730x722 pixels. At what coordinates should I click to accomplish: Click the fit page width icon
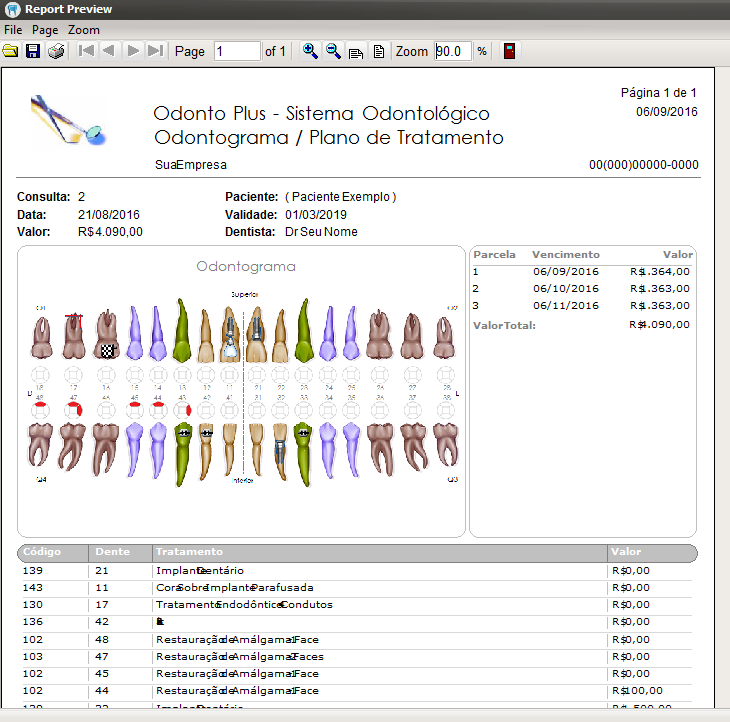point(356,51)
